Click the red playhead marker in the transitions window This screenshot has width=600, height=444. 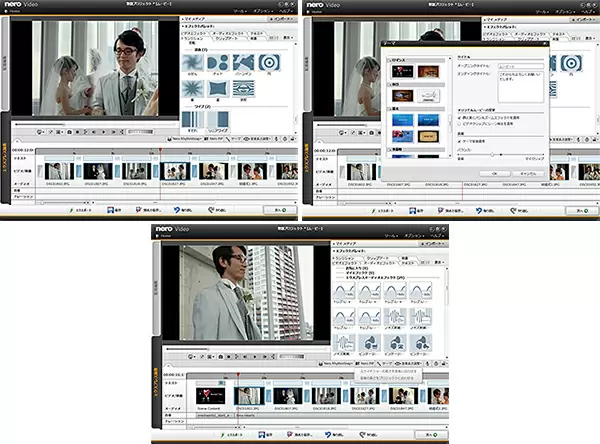[160, 150]
